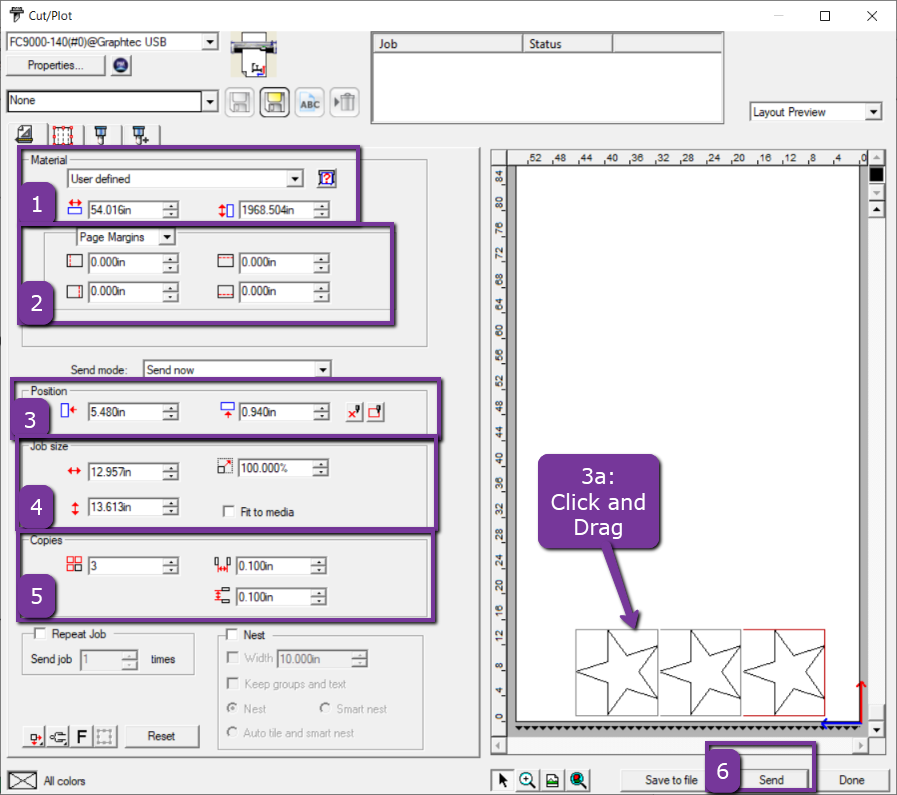Click the fit page view icon
This screenshot has height=795, width=897.
click(552, 780)
